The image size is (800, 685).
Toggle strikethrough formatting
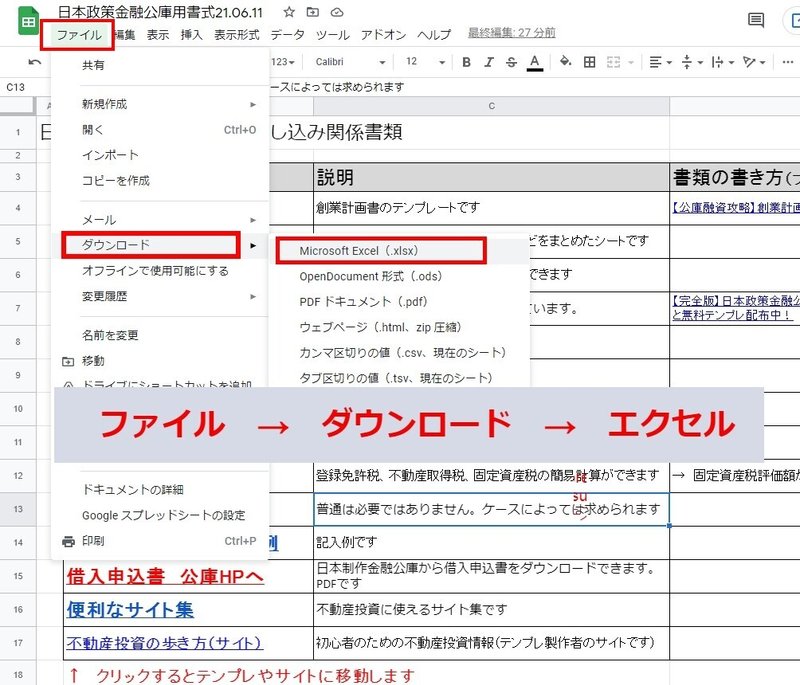pyautogui.click(x=511, y=62)
